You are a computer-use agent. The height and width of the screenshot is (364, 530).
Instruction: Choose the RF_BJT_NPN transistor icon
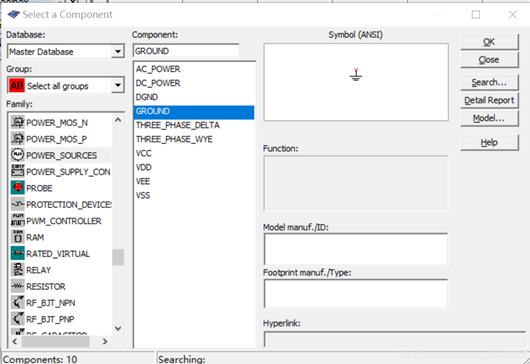click(x=18, y=302)
